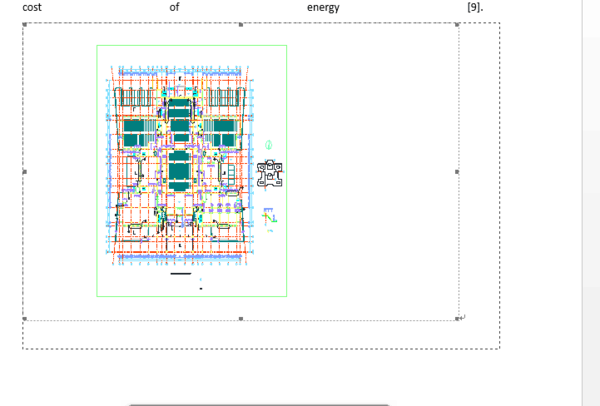The width and height of the screenshot is (600, 406).
Task: Click the word "cost" in the text line
Action: point(32,7)
